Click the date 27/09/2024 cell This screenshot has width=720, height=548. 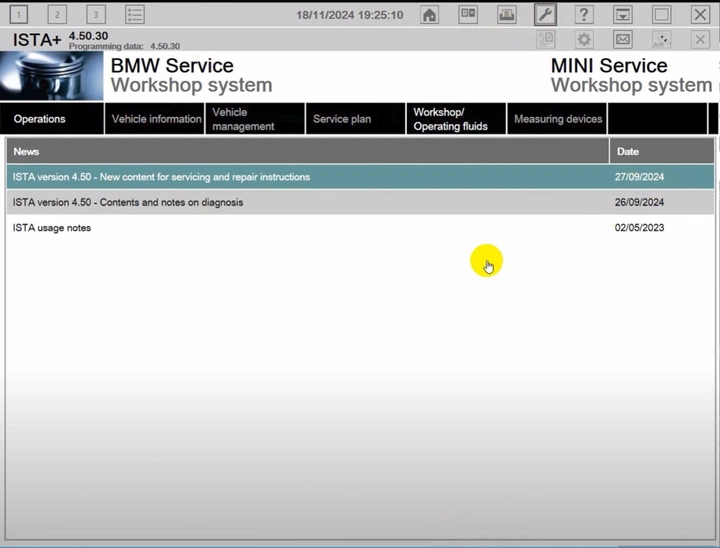(x=639, y=177)
